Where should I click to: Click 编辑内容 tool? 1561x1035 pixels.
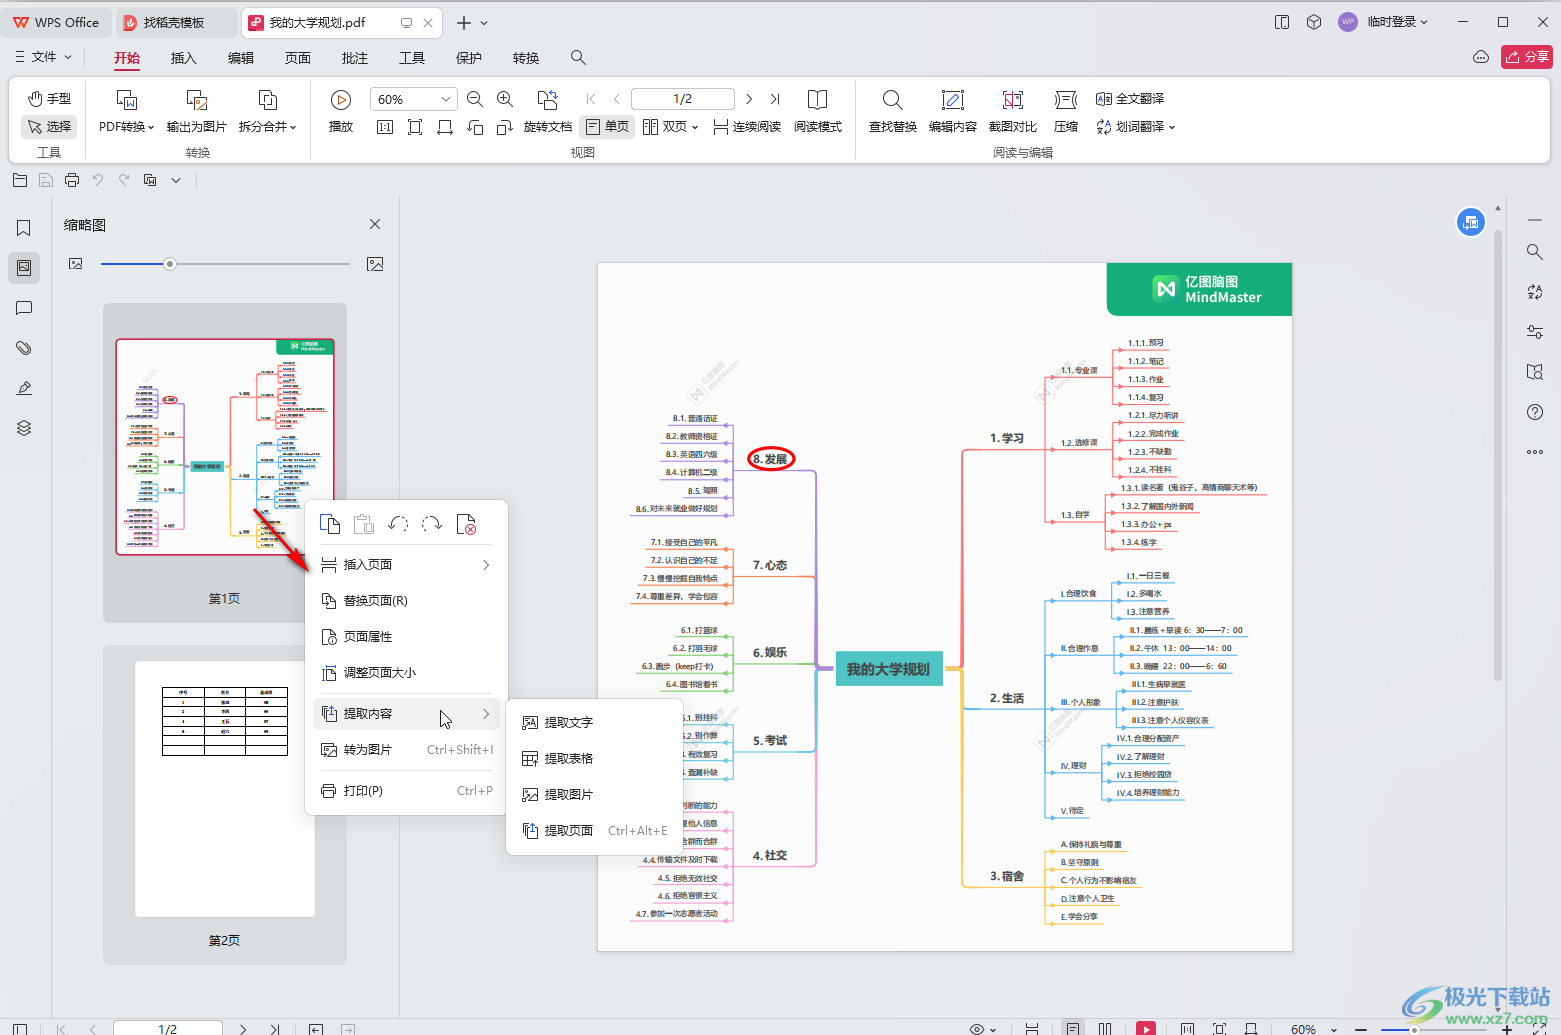click(x=952, y=112)
